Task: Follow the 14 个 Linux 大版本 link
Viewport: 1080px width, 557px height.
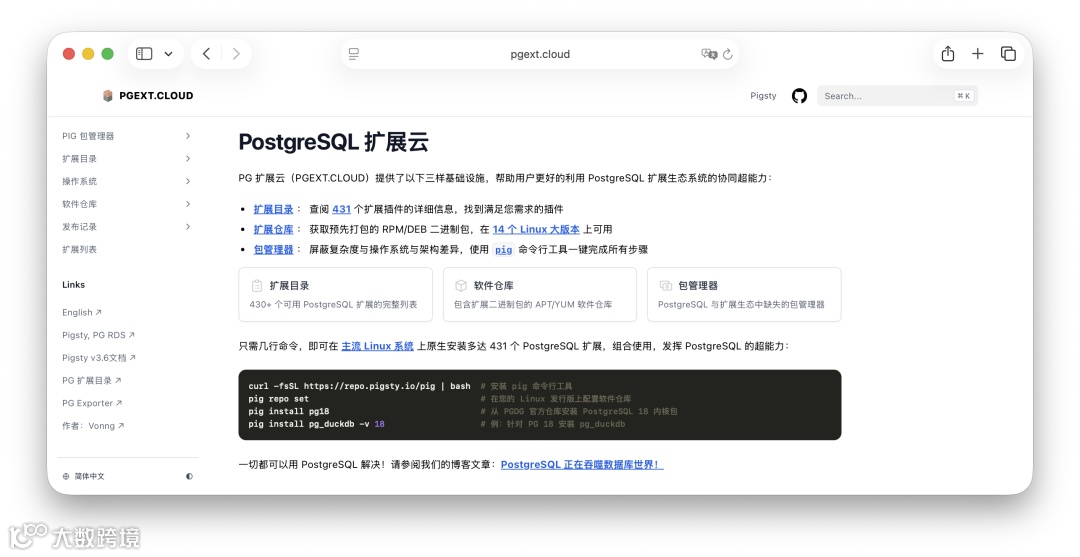Action: [536, 229]
